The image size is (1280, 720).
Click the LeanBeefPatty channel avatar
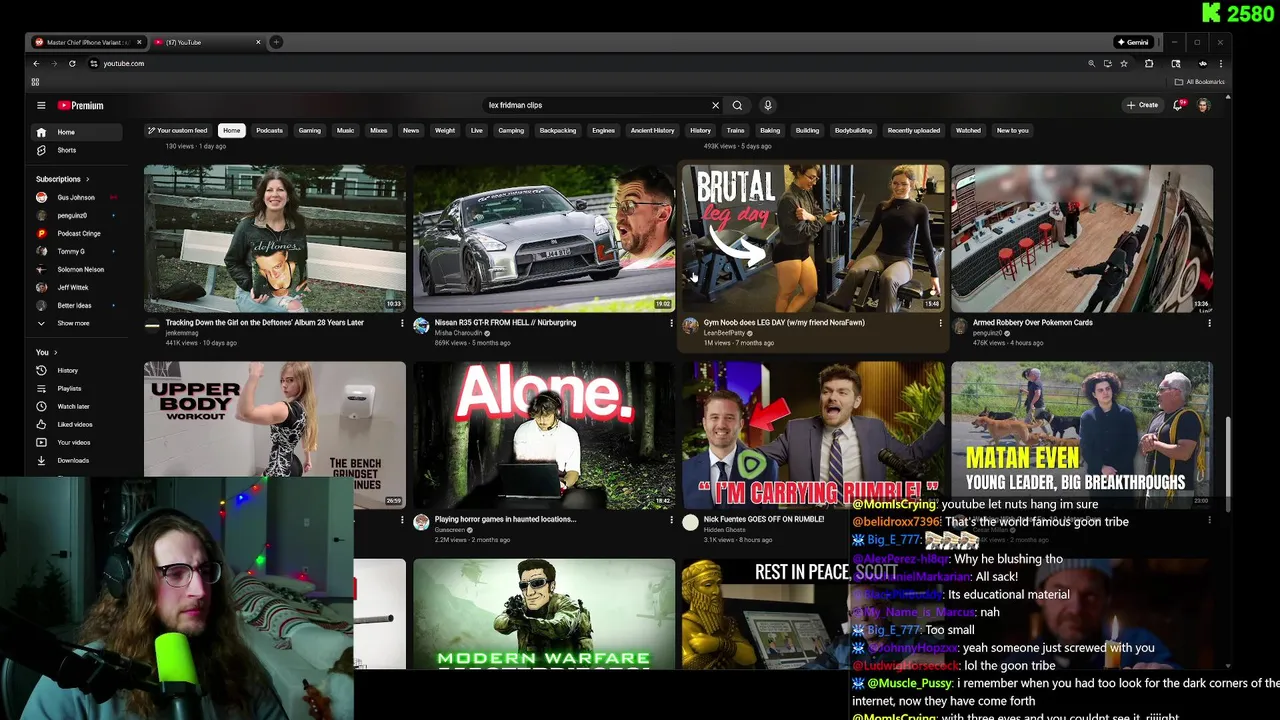pyautogui.click(x=690, y=326)
